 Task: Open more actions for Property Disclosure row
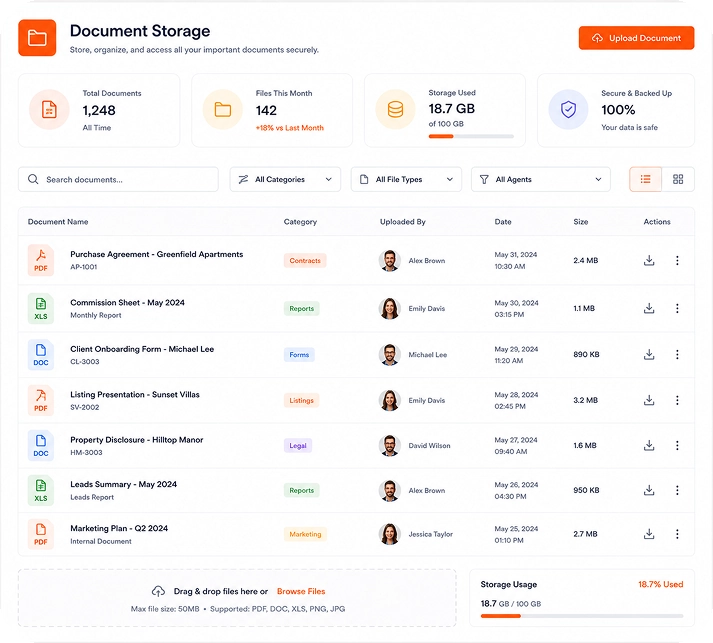677,445
